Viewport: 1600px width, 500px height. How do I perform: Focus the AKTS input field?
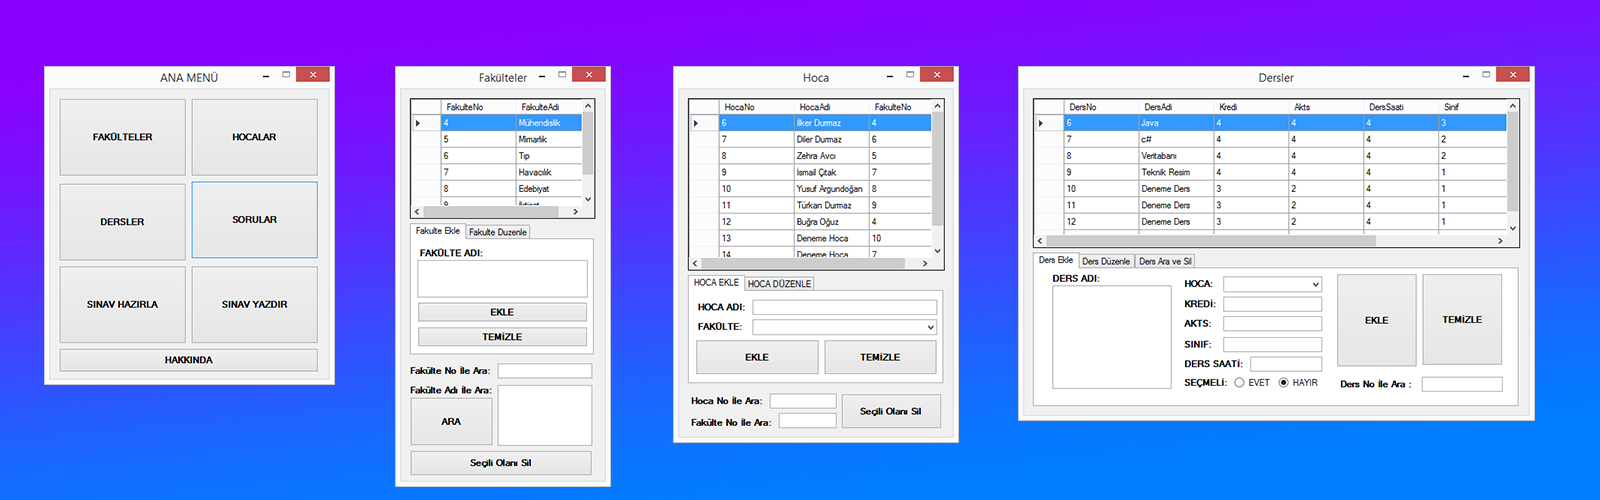point(1273,324)
